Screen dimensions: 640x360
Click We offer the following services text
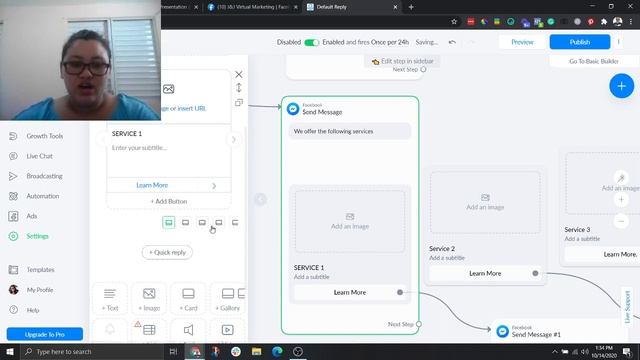(x=333, y=131)
